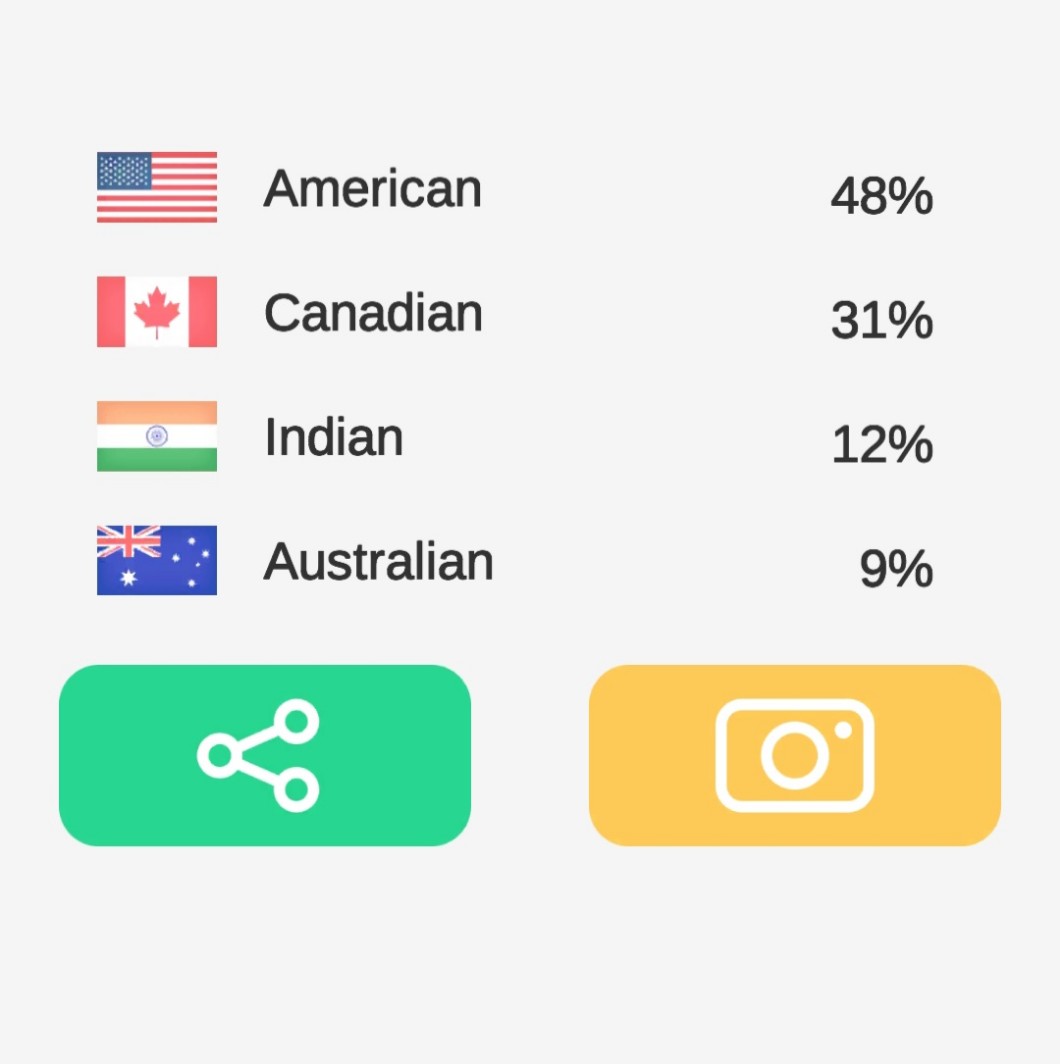Click the Ashoka Chakra wheel on India's flag
Image resolution: width=1060 pixels, height=1064 pixels.
pos(157,436)
